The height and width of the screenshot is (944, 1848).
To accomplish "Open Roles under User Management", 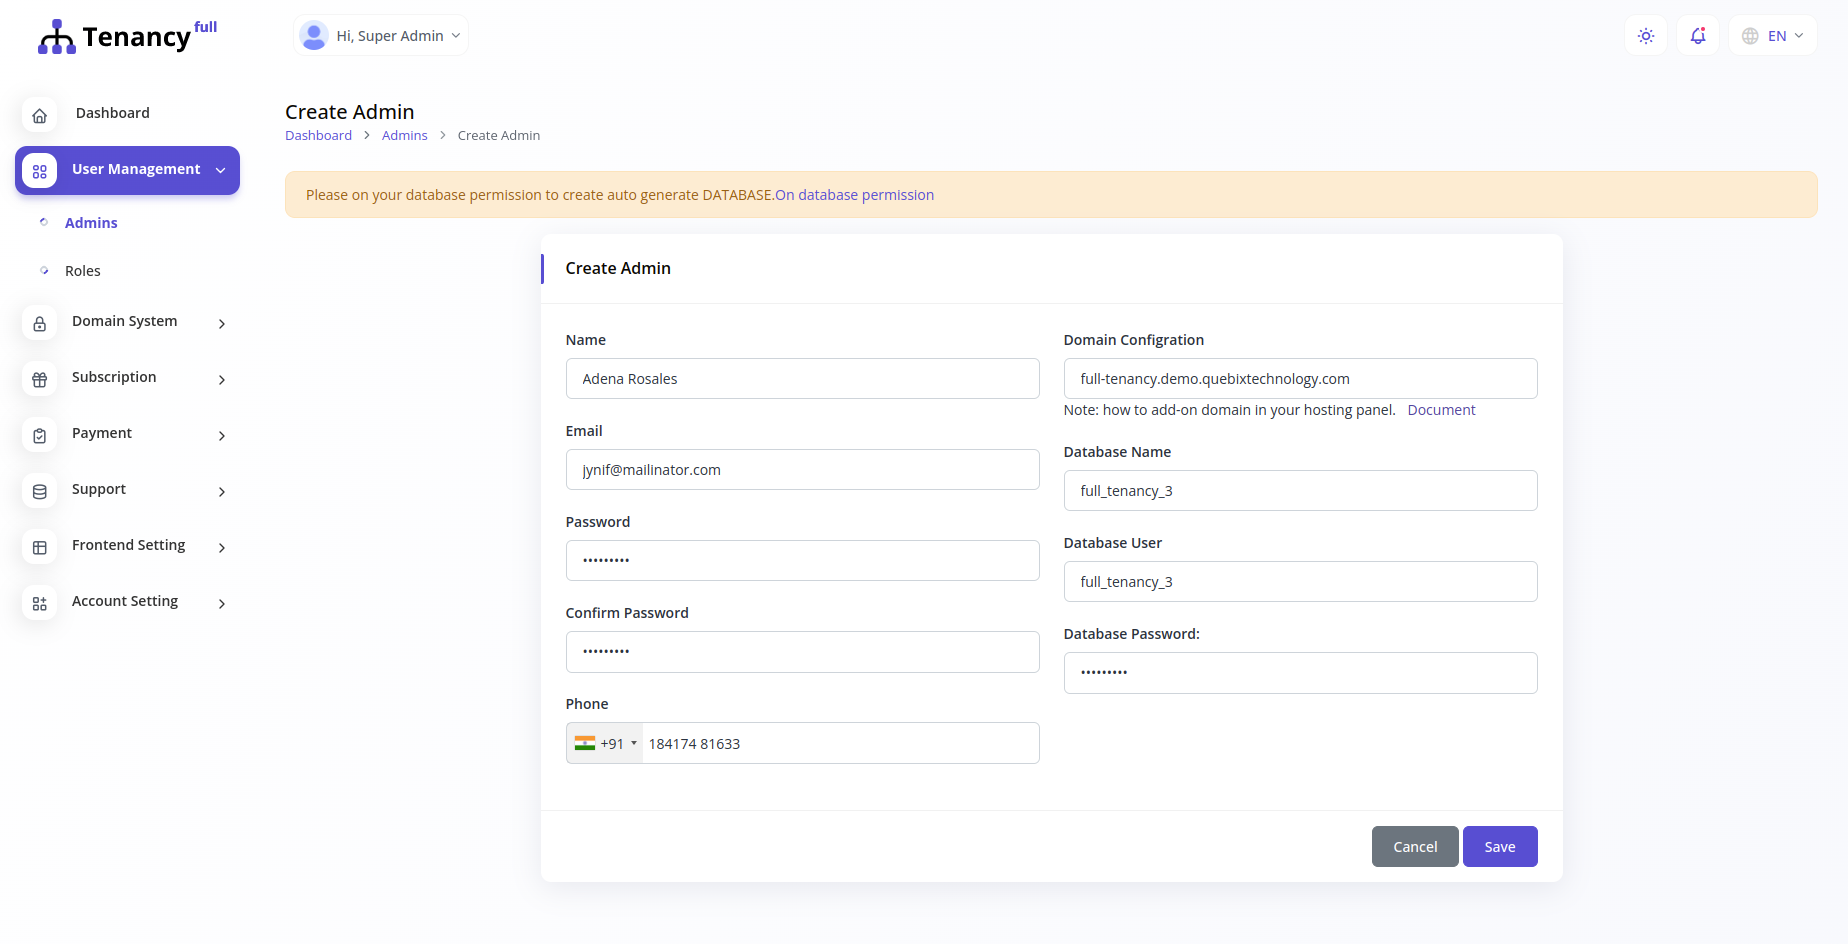I will coord(83,270).
